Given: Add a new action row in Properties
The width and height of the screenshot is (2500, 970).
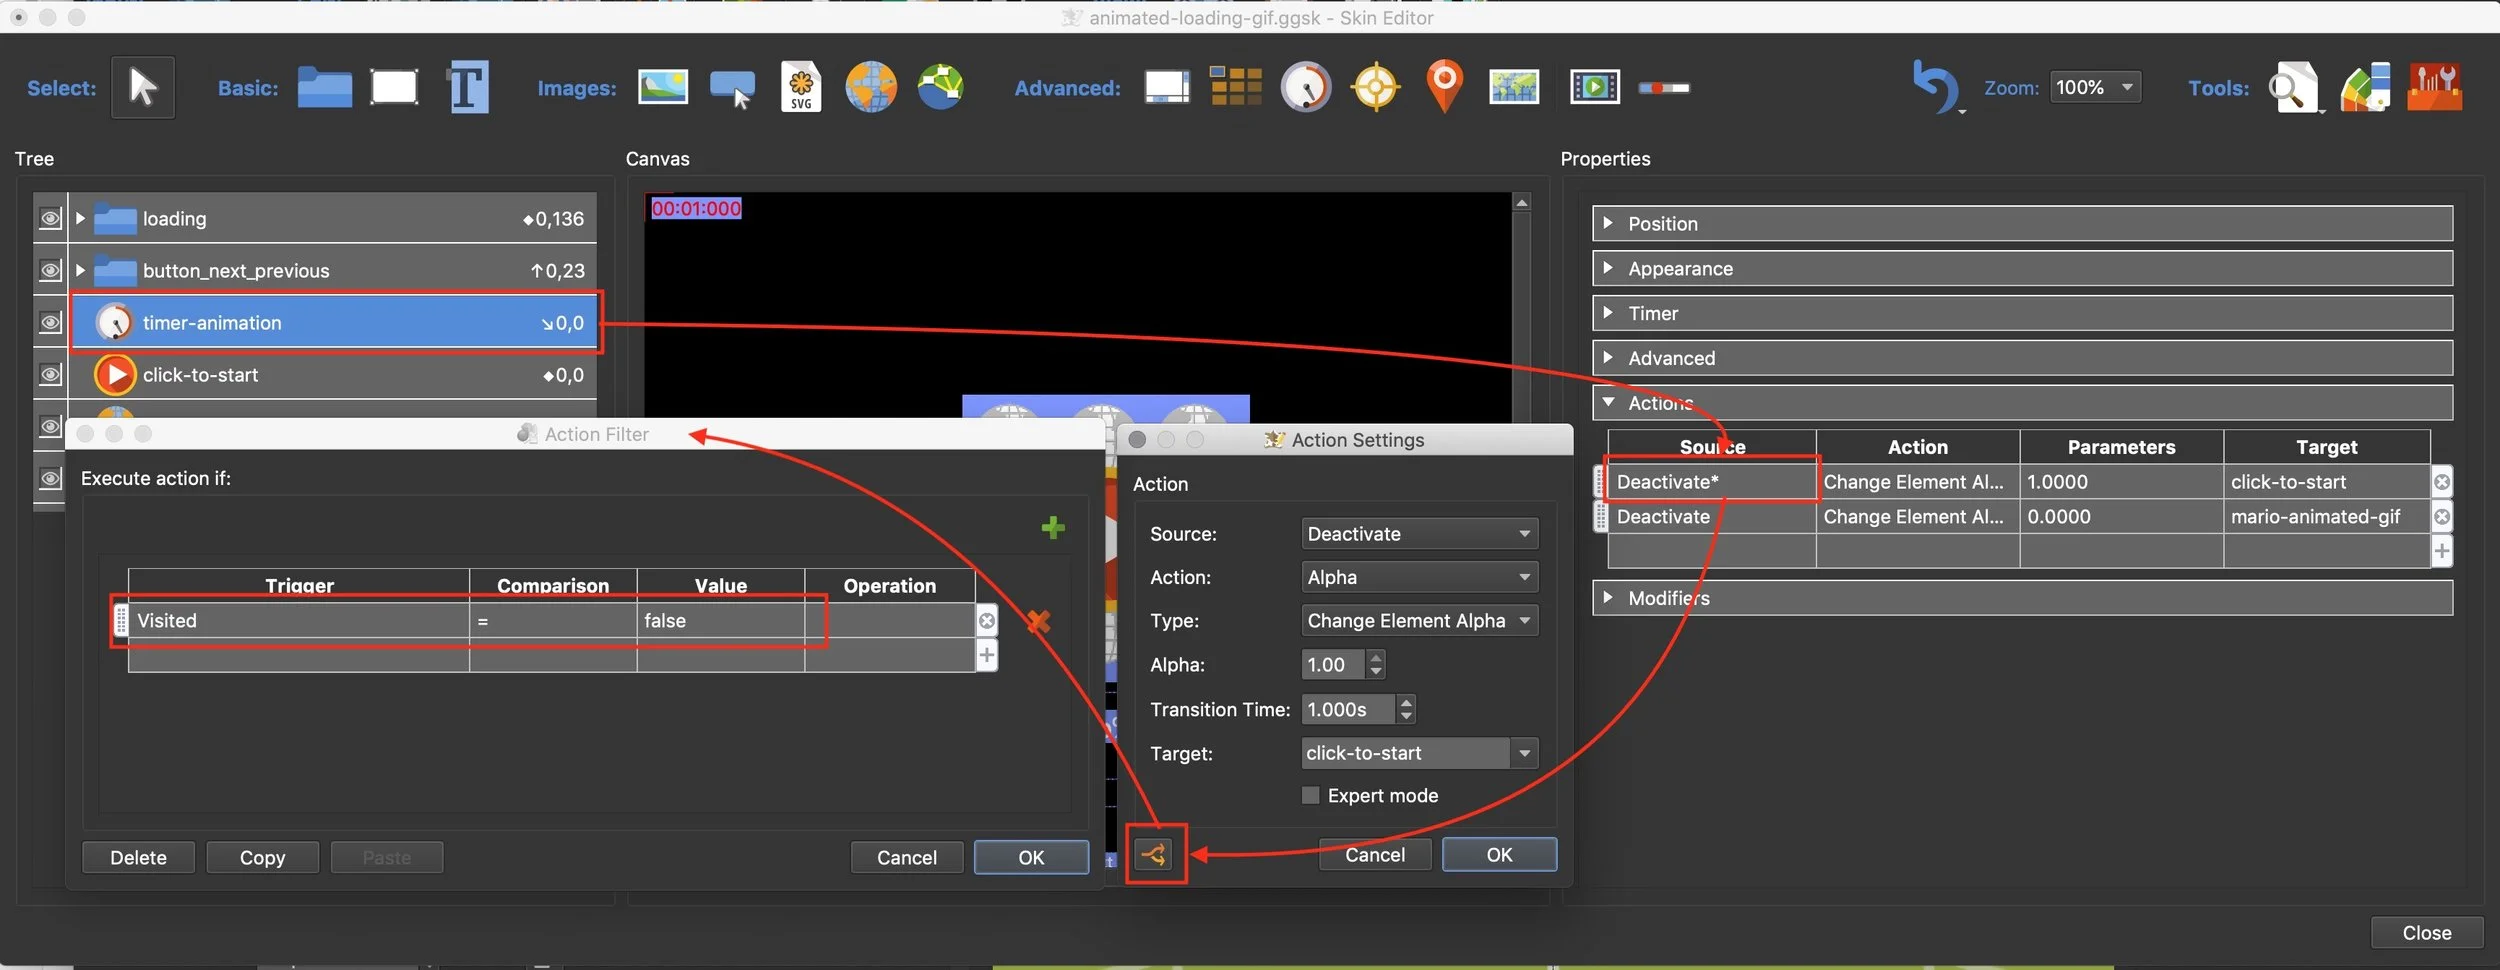Looking at the screenshot, I should coord(2441,551).
